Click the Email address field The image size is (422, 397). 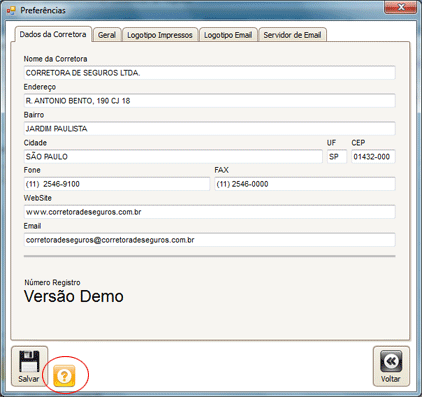point(209,240)
